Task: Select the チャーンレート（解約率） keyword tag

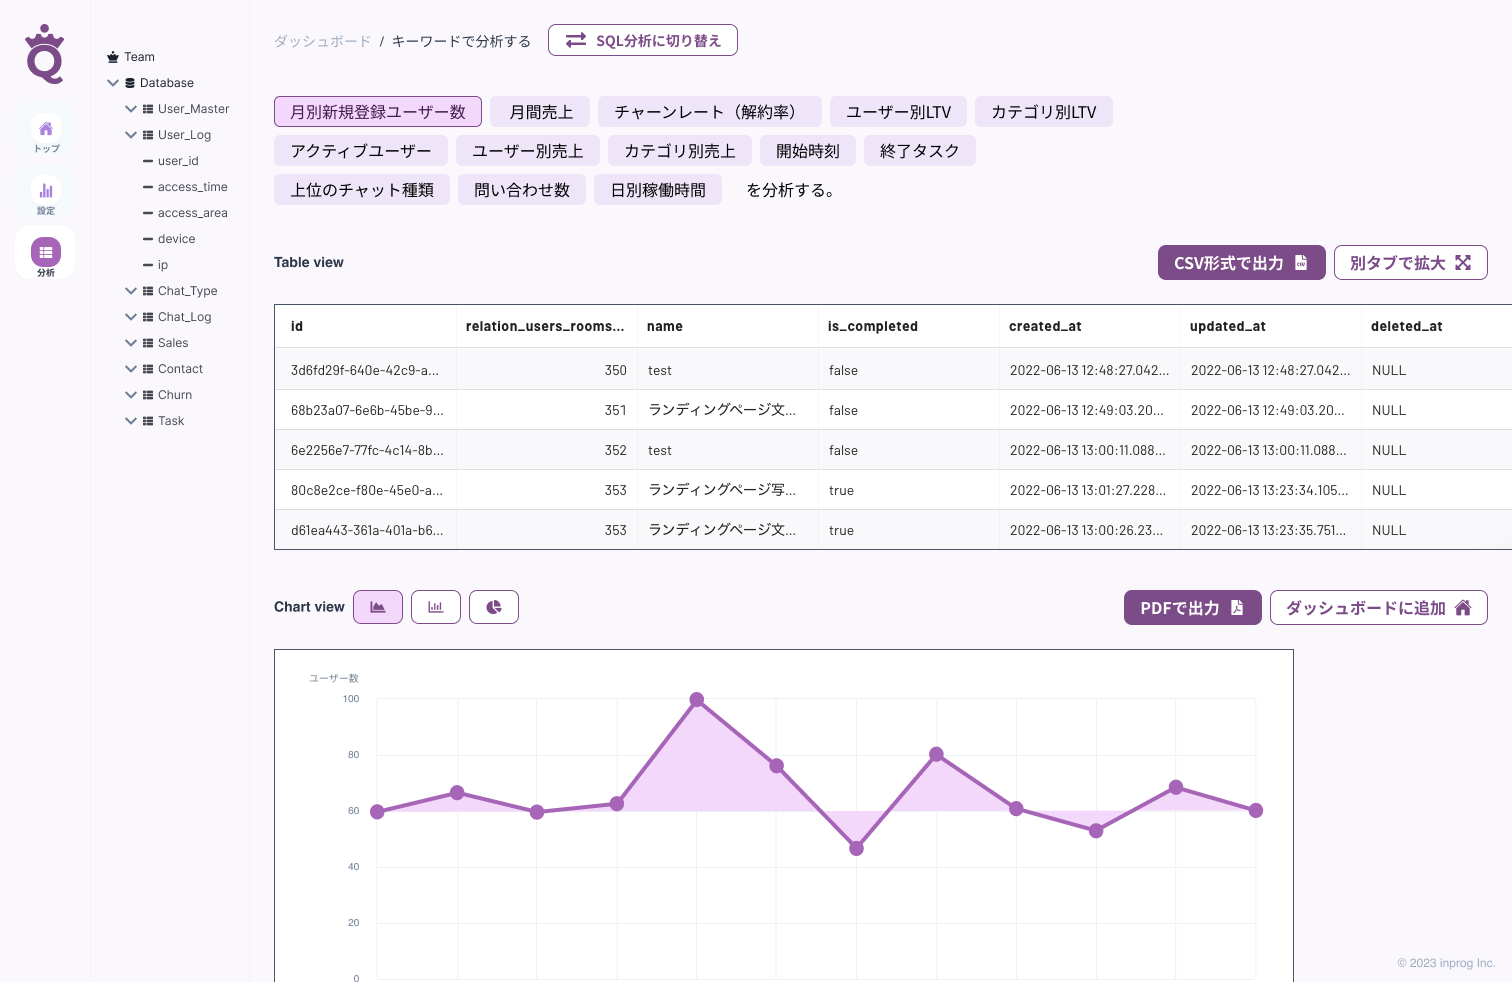Action: pyautogui.click(x=710, y=112)
